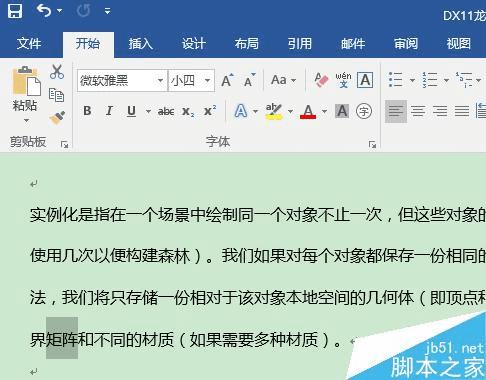Activate the Format Painter brush
486x380 pixels.
(x=57, y=118)
